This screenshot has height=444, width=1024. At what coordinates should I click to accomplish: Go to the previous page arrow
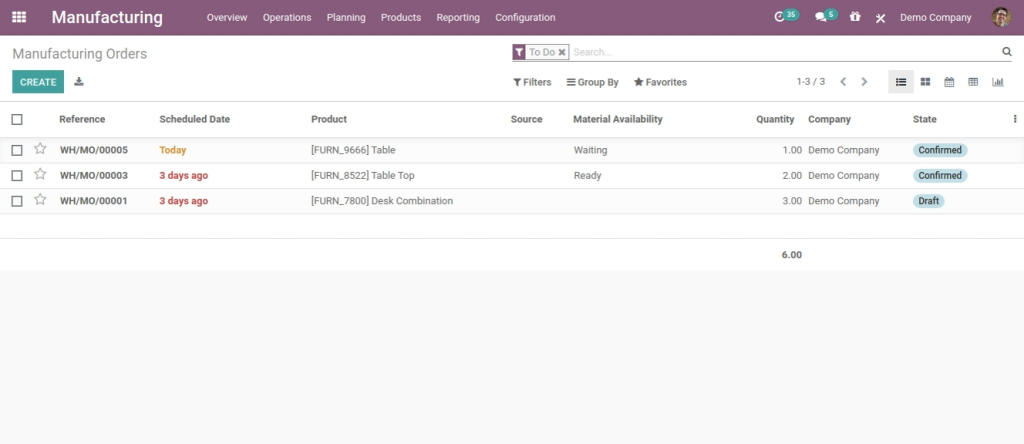(843, 82)
